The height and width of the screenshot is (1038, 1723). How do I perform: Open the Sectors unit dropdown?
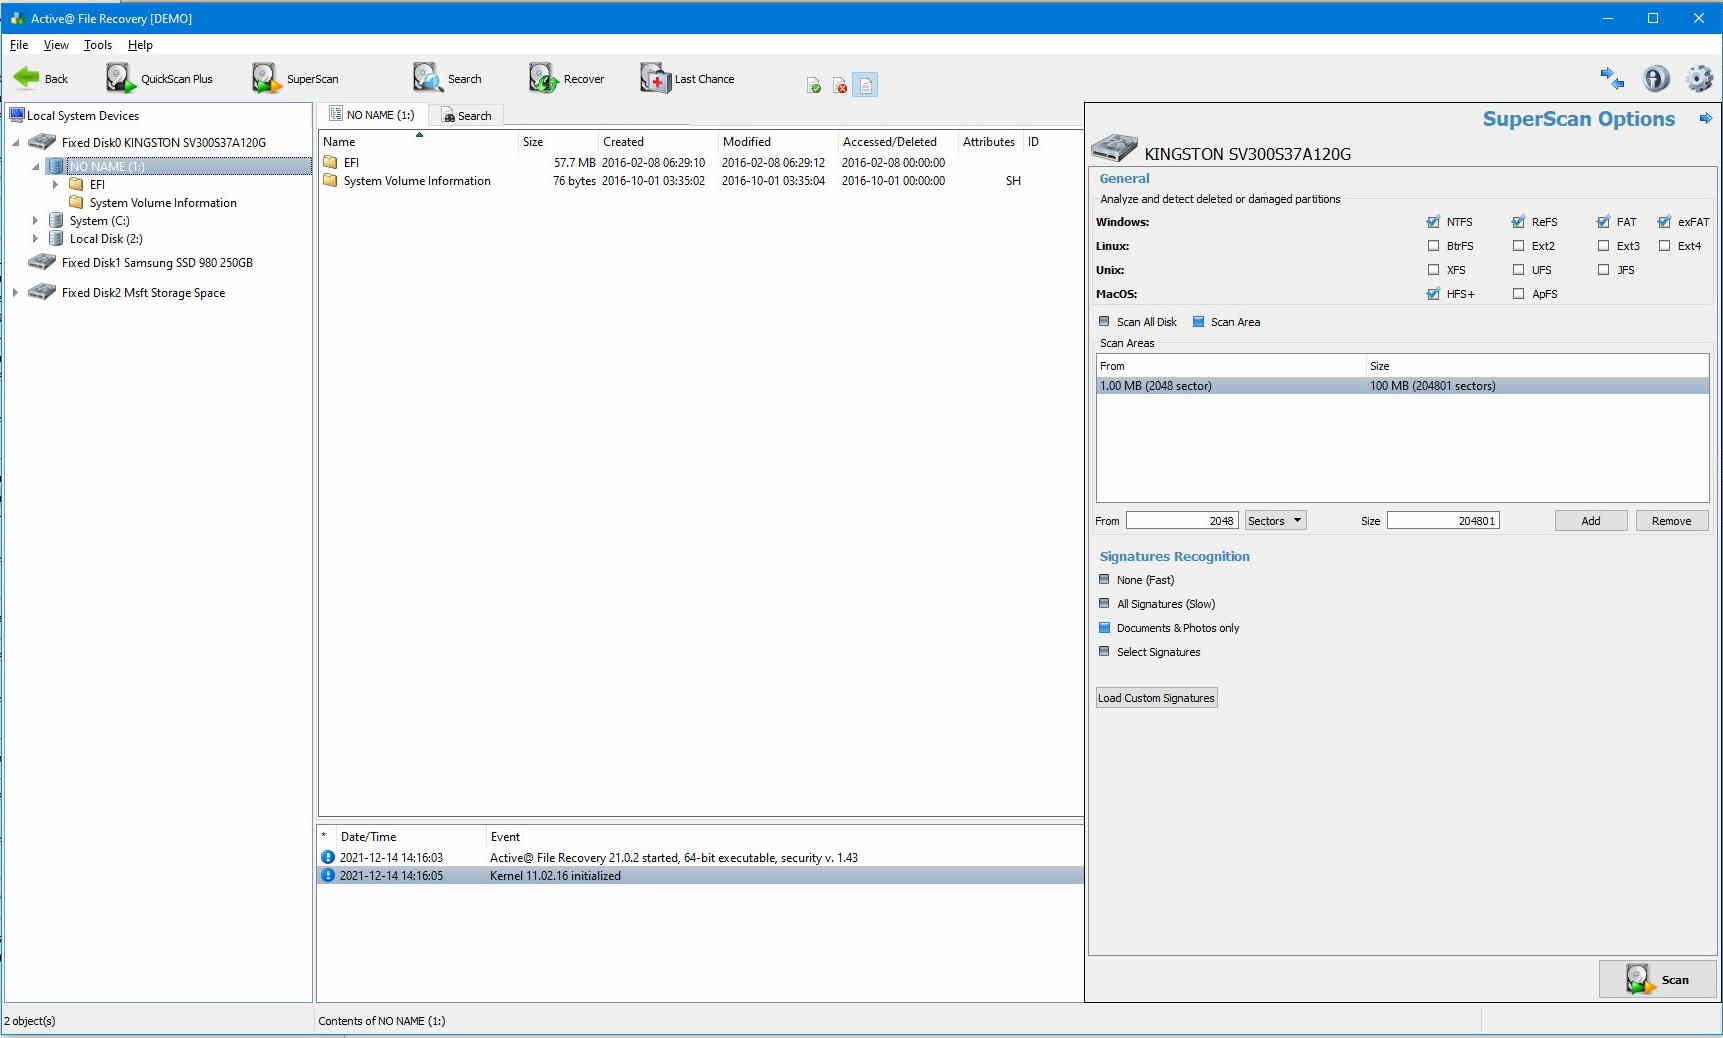click(x=1275, y=521)
